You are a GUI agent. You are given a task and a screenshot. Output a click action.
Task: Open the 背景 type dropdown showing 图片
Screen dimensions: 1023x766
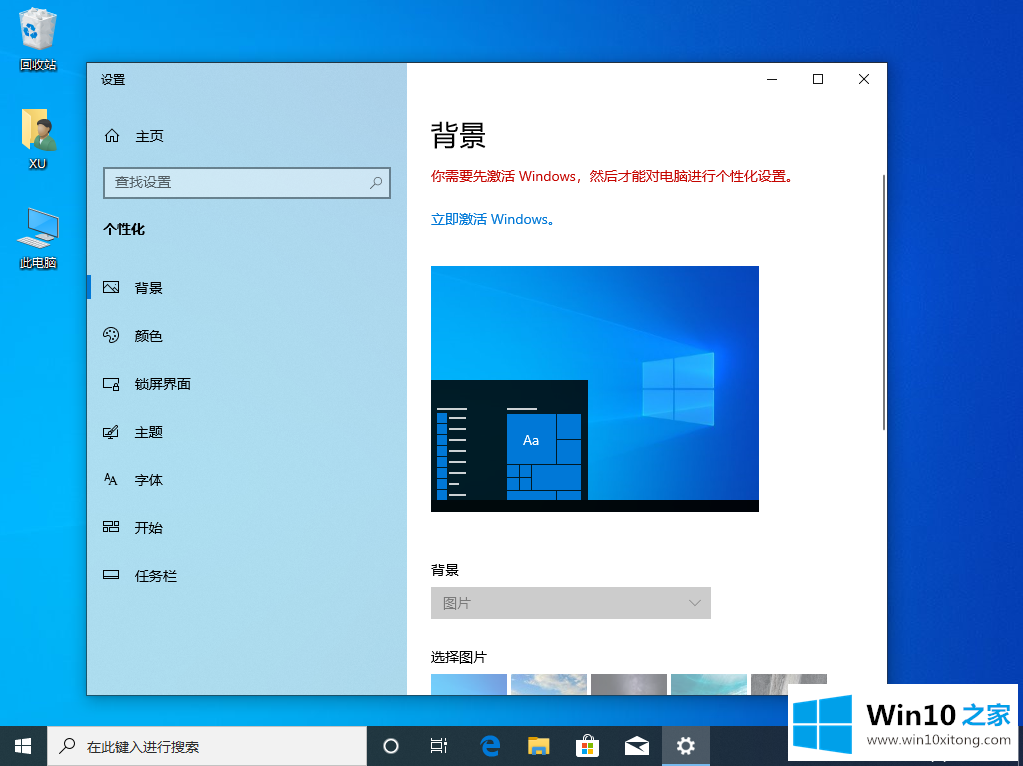click(x=570, y=603)
